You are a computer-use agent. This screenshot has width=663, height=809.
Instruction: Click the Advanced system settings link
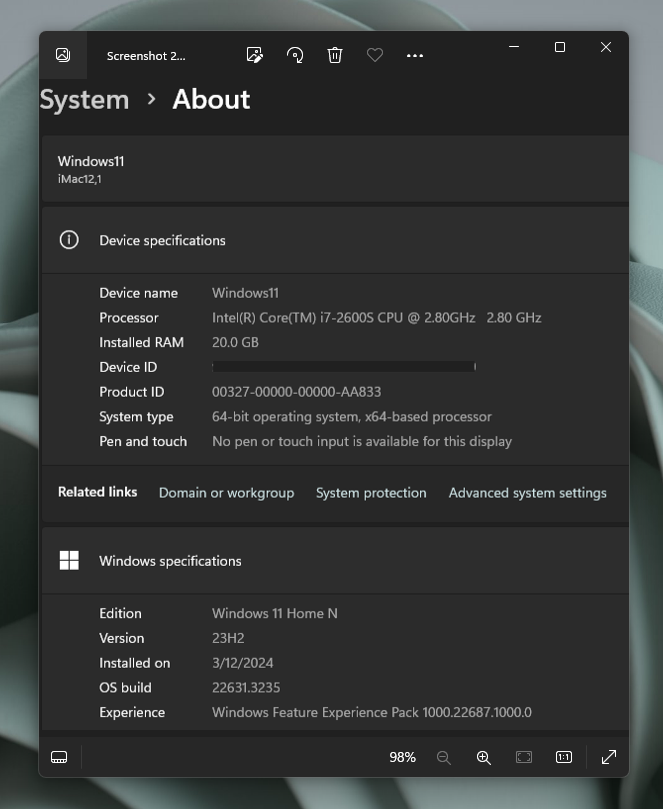pos(527,492)
